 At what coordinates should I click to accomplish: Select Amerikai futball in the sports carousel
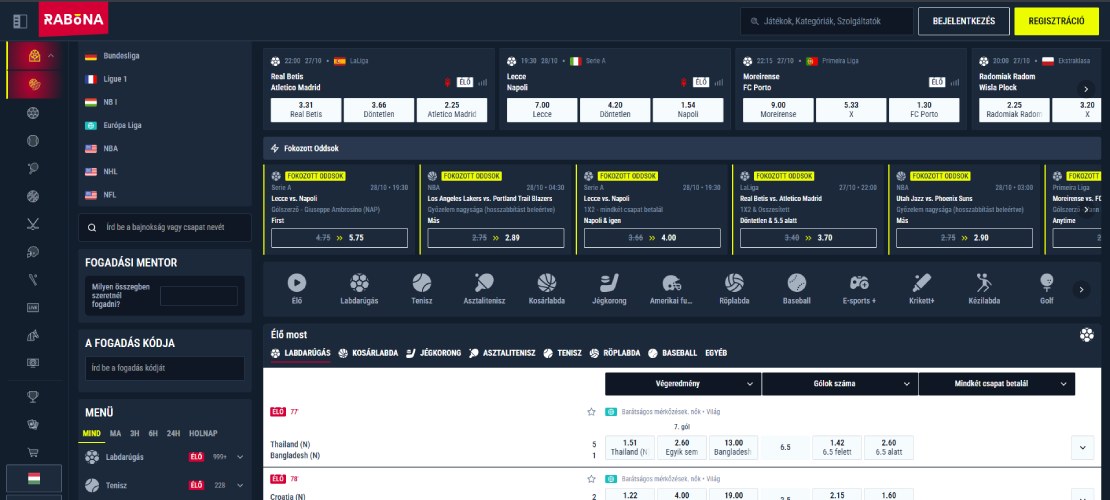tap(671, 289)
